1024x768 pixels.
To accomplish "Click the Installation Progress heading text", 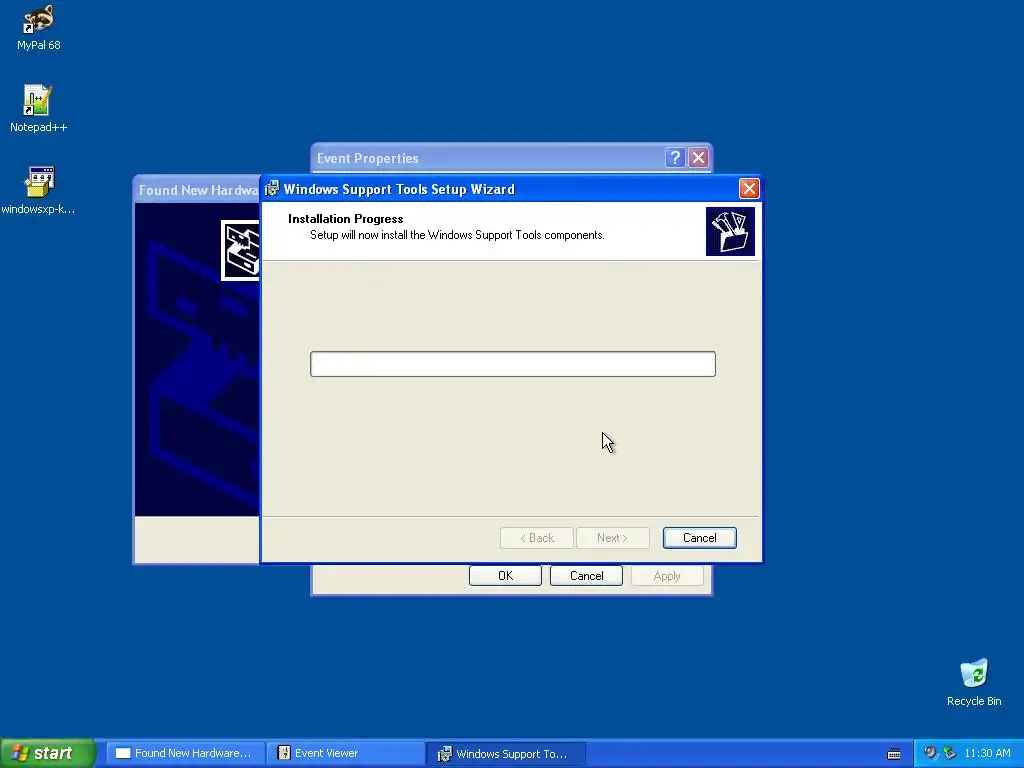I will click(345, 219).
